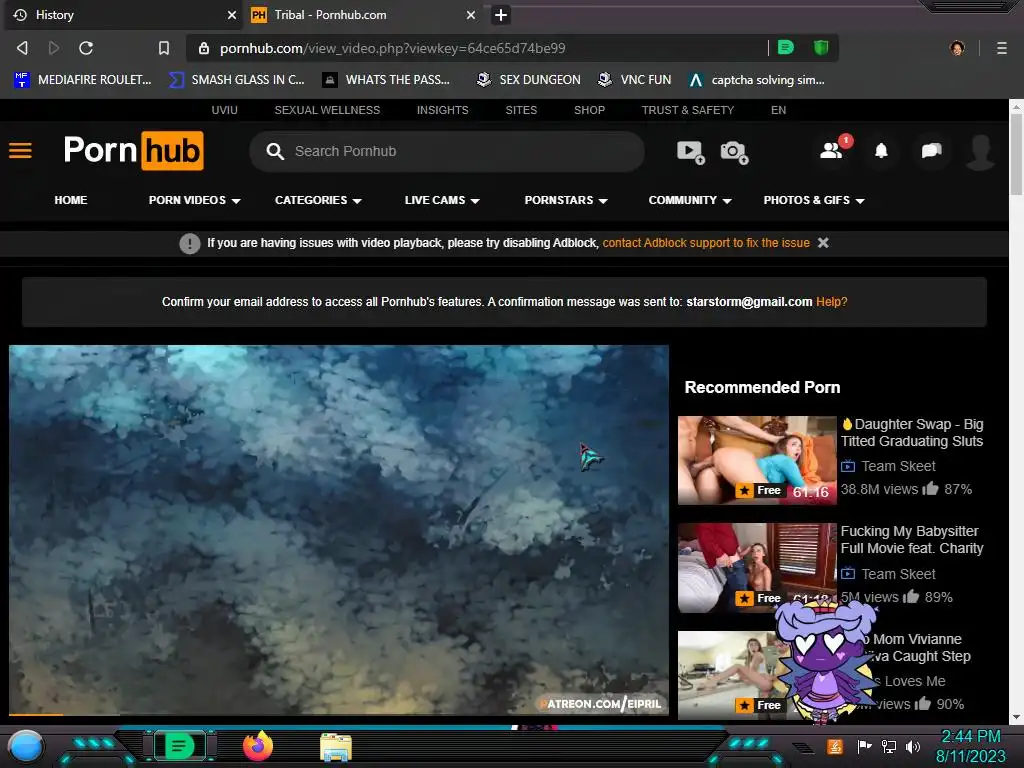Screen dimensions: 1024x768
Task: Open the site user profile avatar
Action: [980, 152]
